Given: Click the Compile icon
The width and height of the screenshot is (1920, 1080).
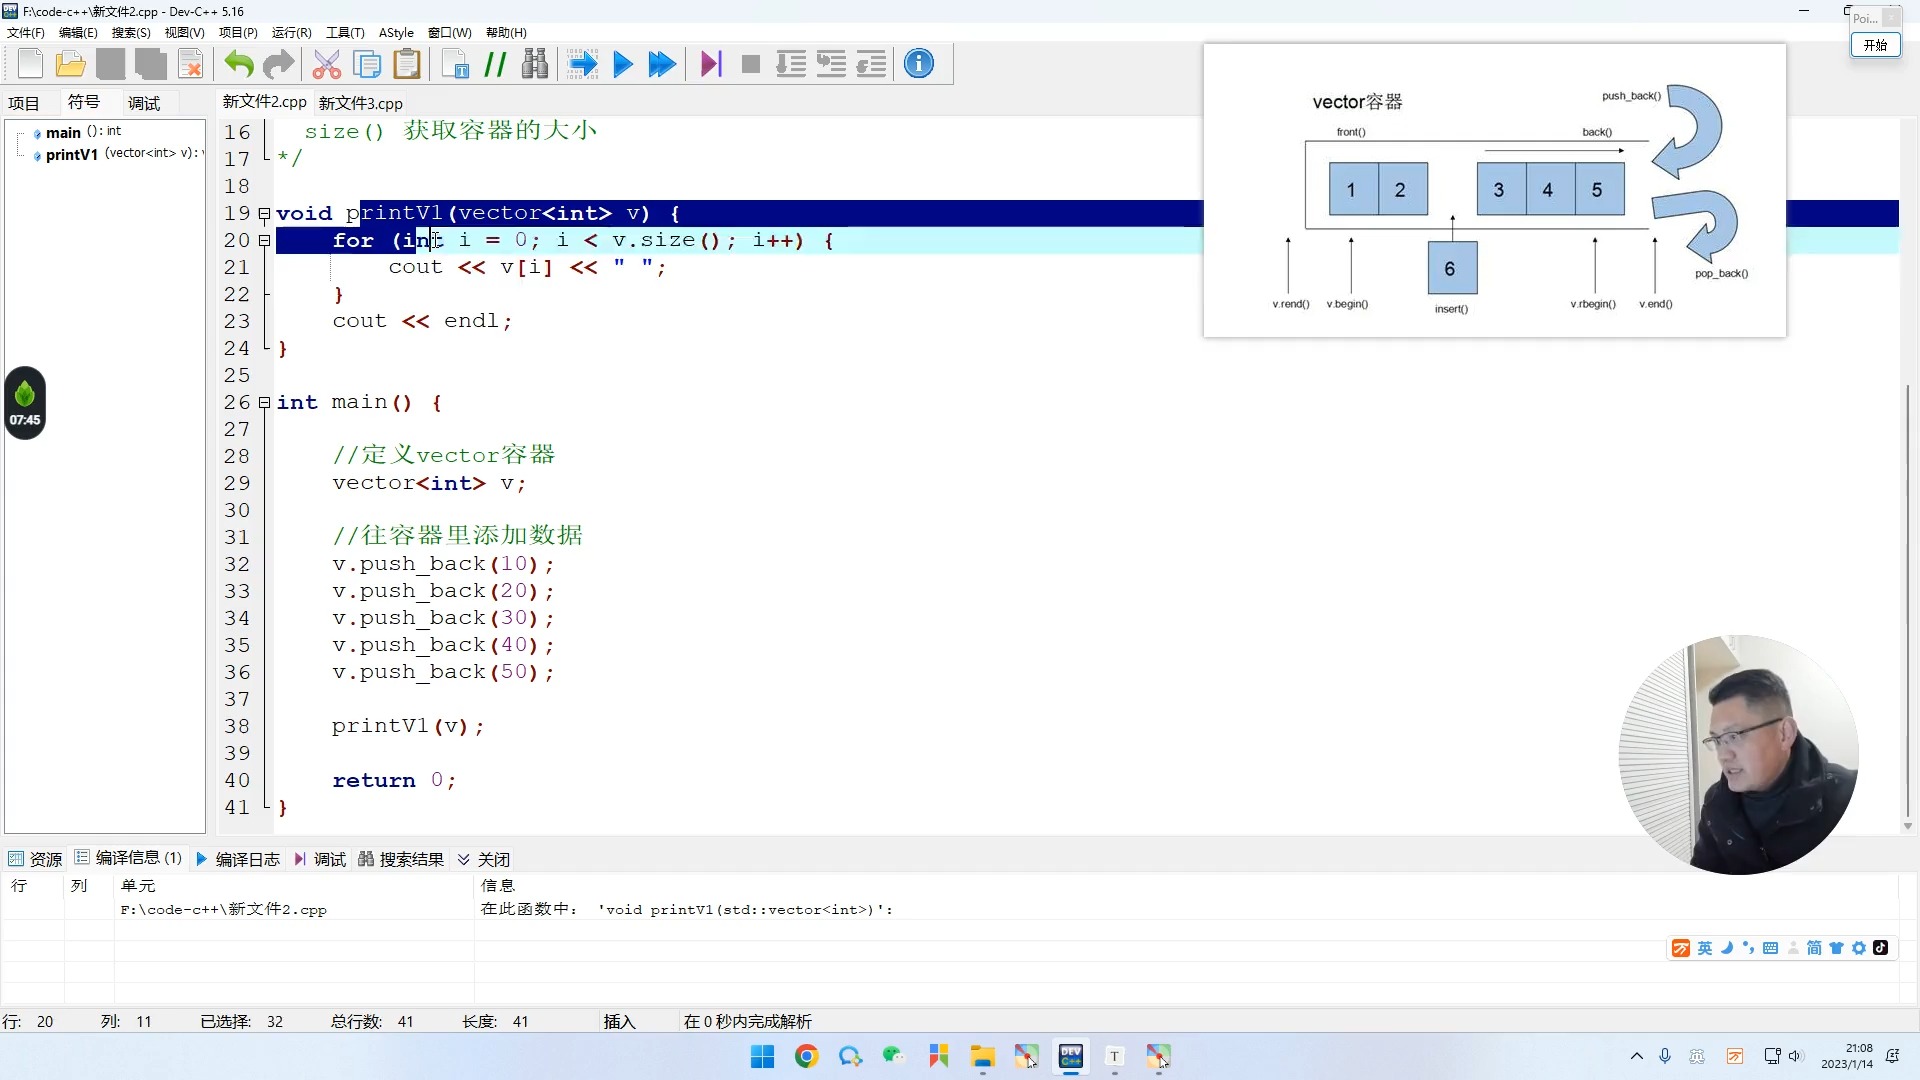Looking at the screenshot, I should coord(582,65).
